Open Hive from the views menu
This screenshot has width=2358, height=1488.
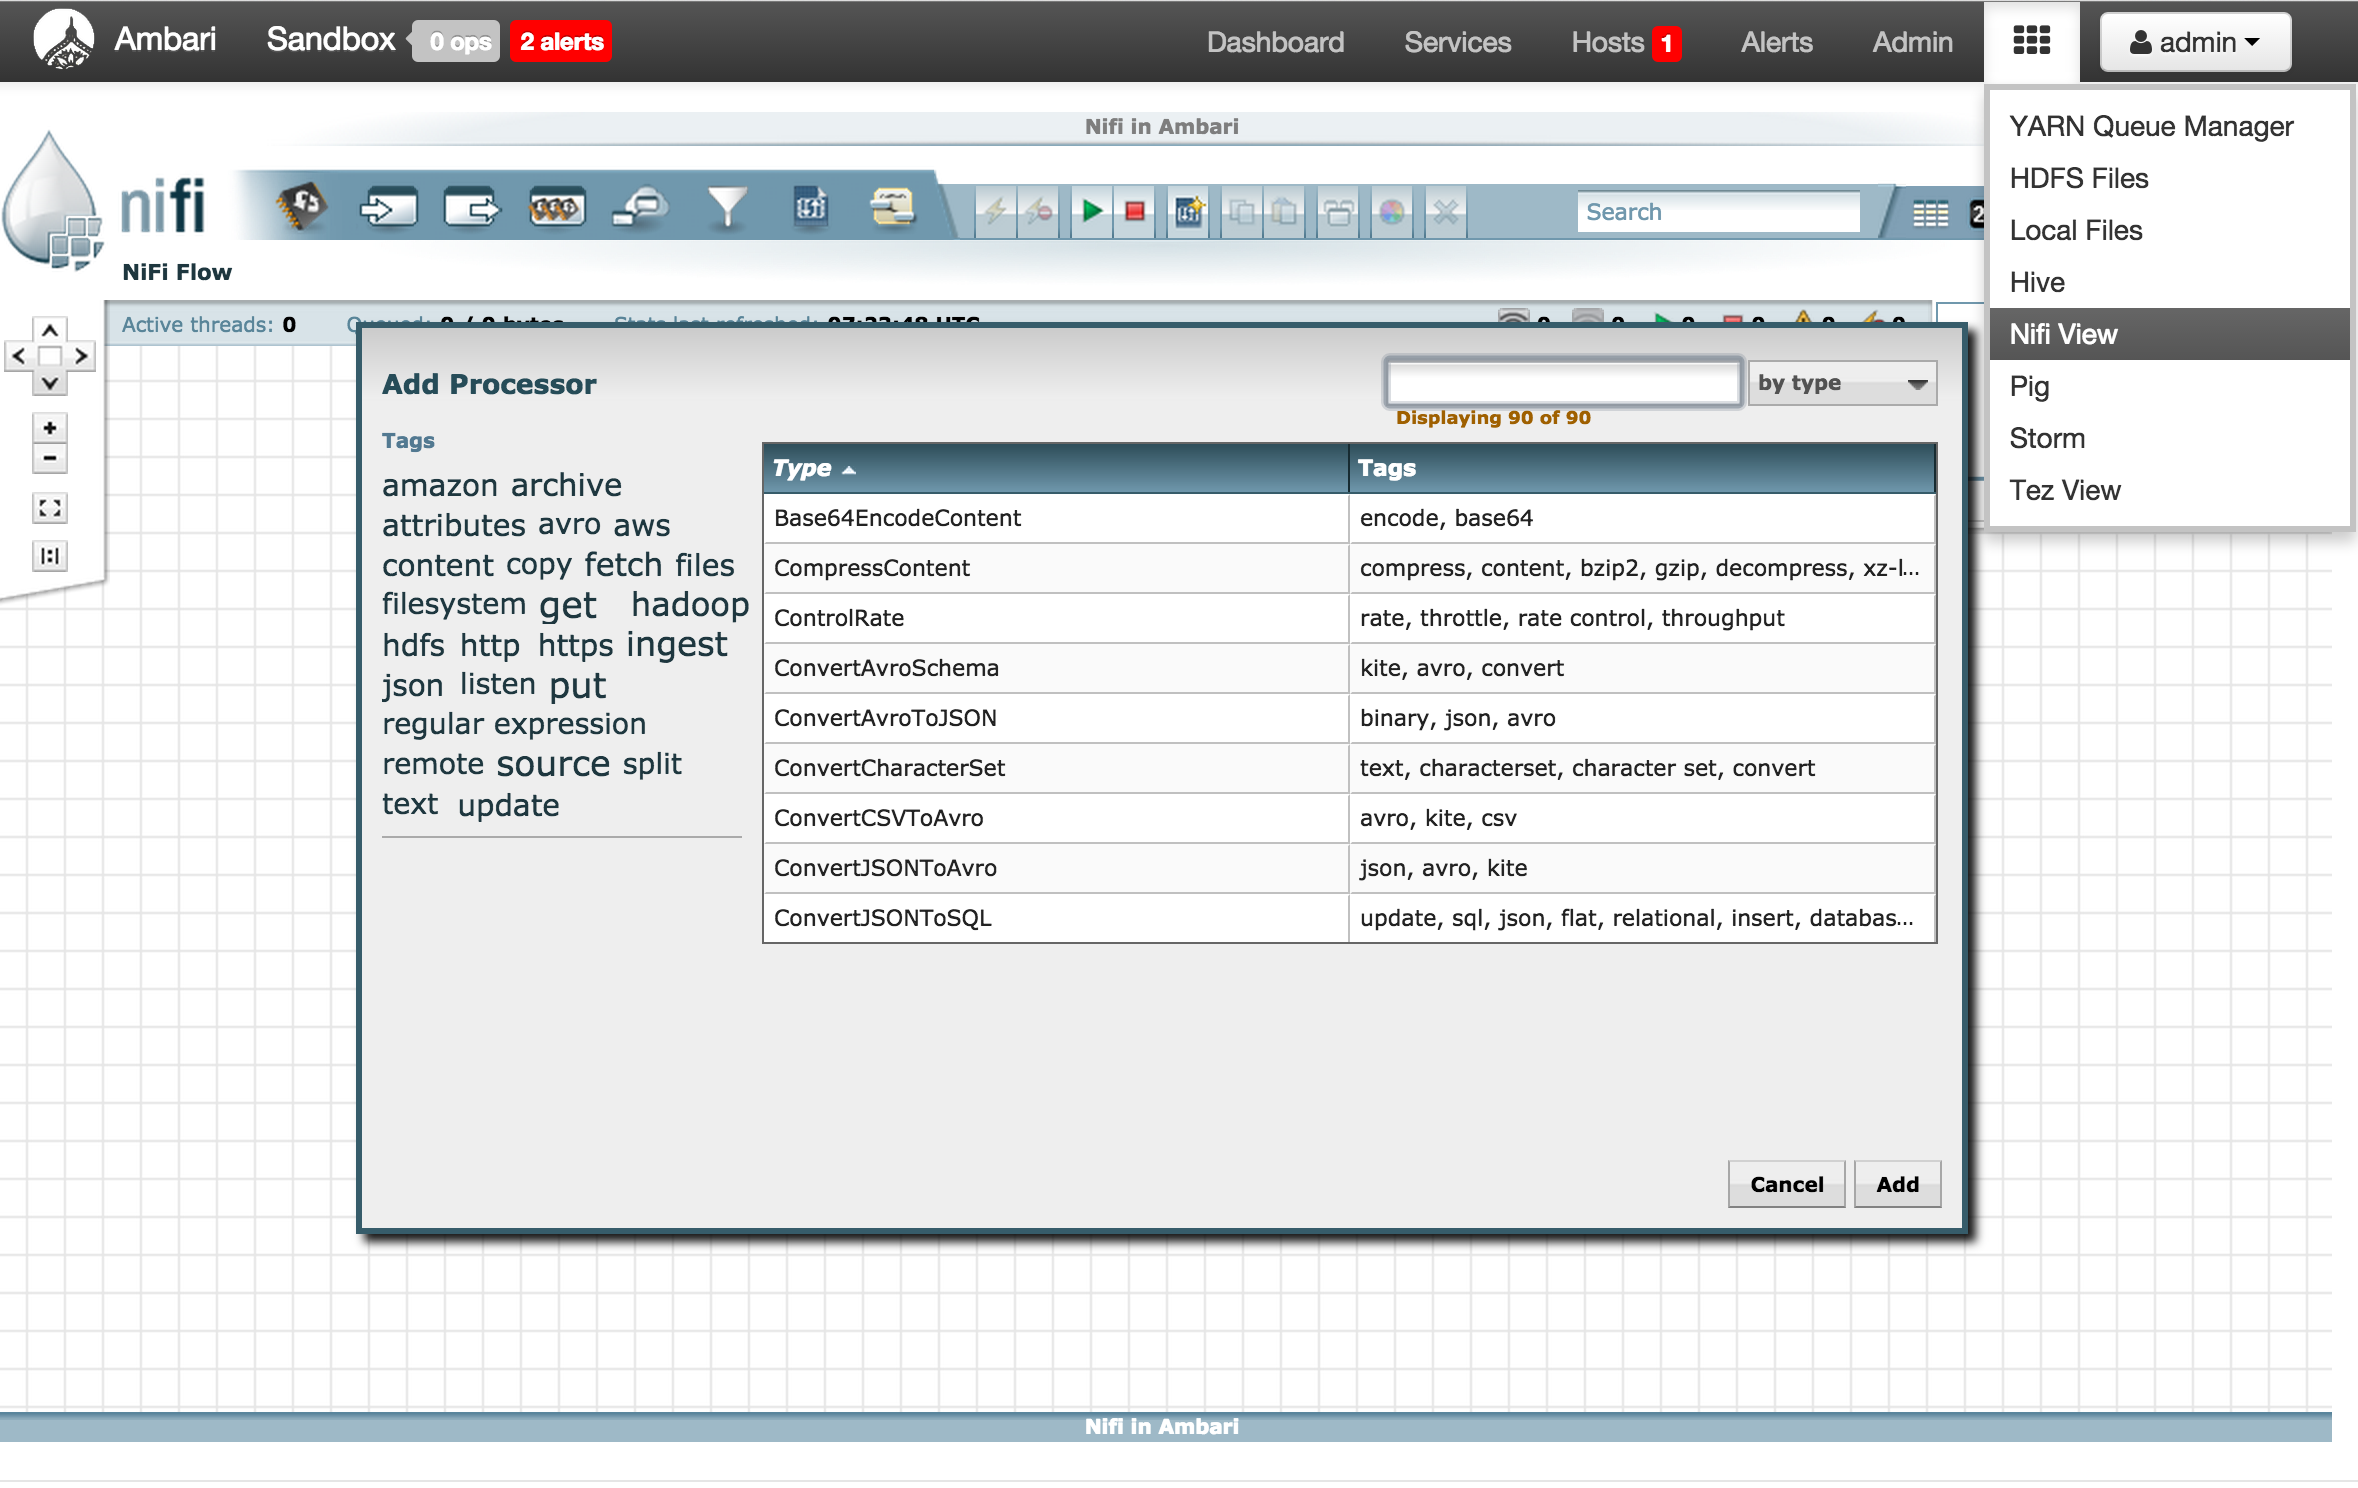coord(2037,282)
